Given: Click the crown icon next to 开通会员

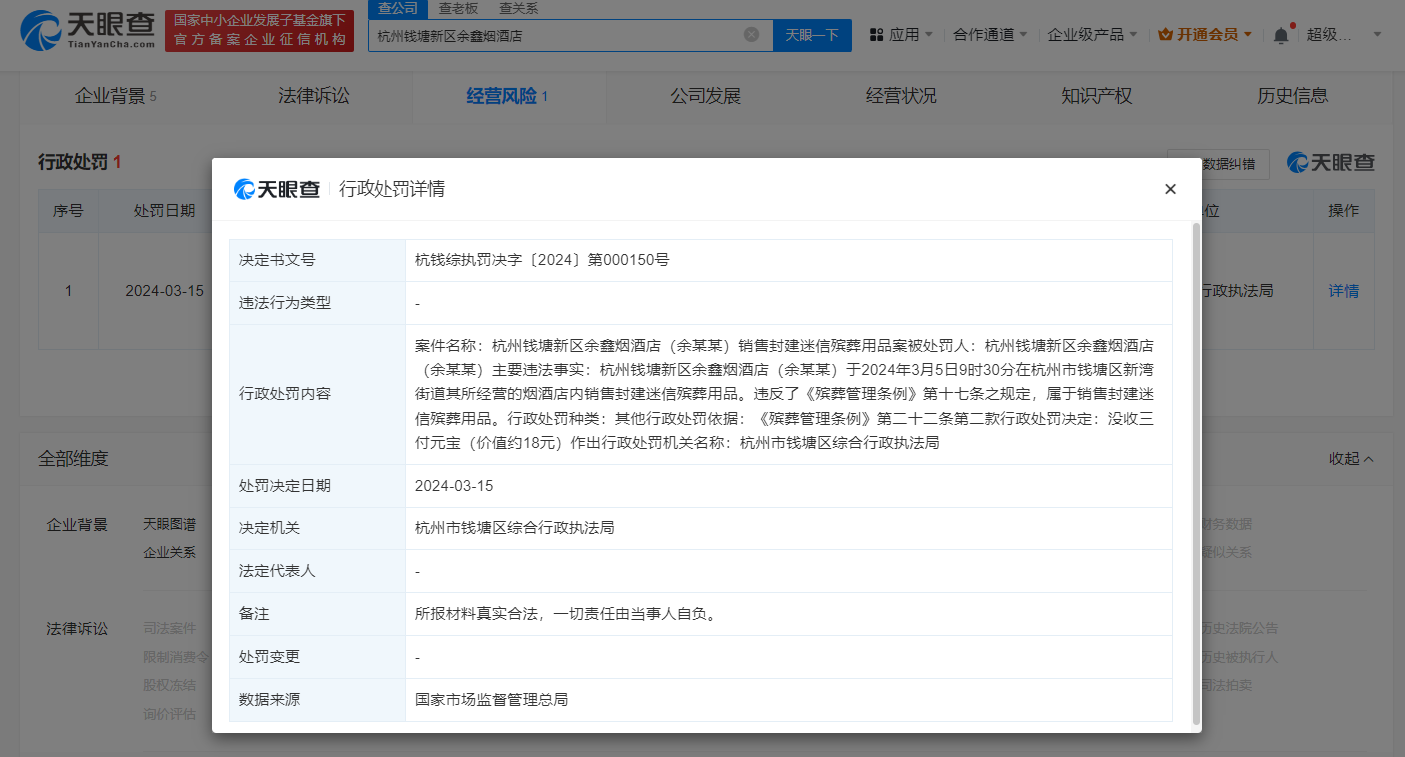Looking at the screenshot, I should [1164, 33].
